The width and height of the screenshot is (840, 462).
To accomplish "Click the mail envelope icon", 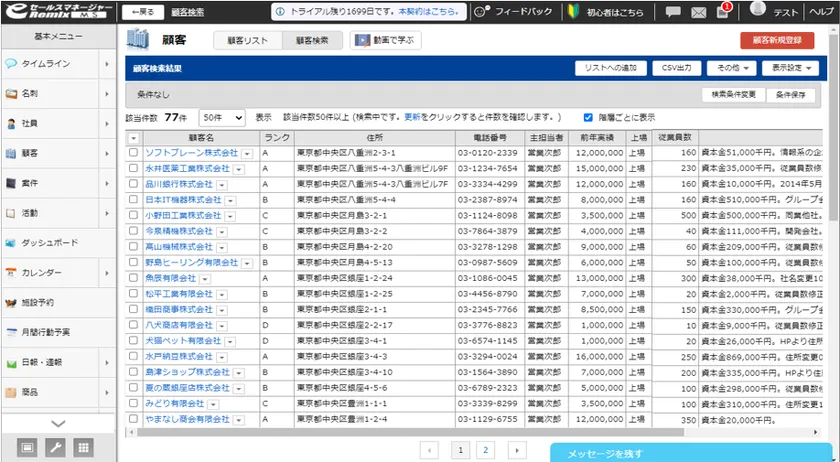I will 698,12.
